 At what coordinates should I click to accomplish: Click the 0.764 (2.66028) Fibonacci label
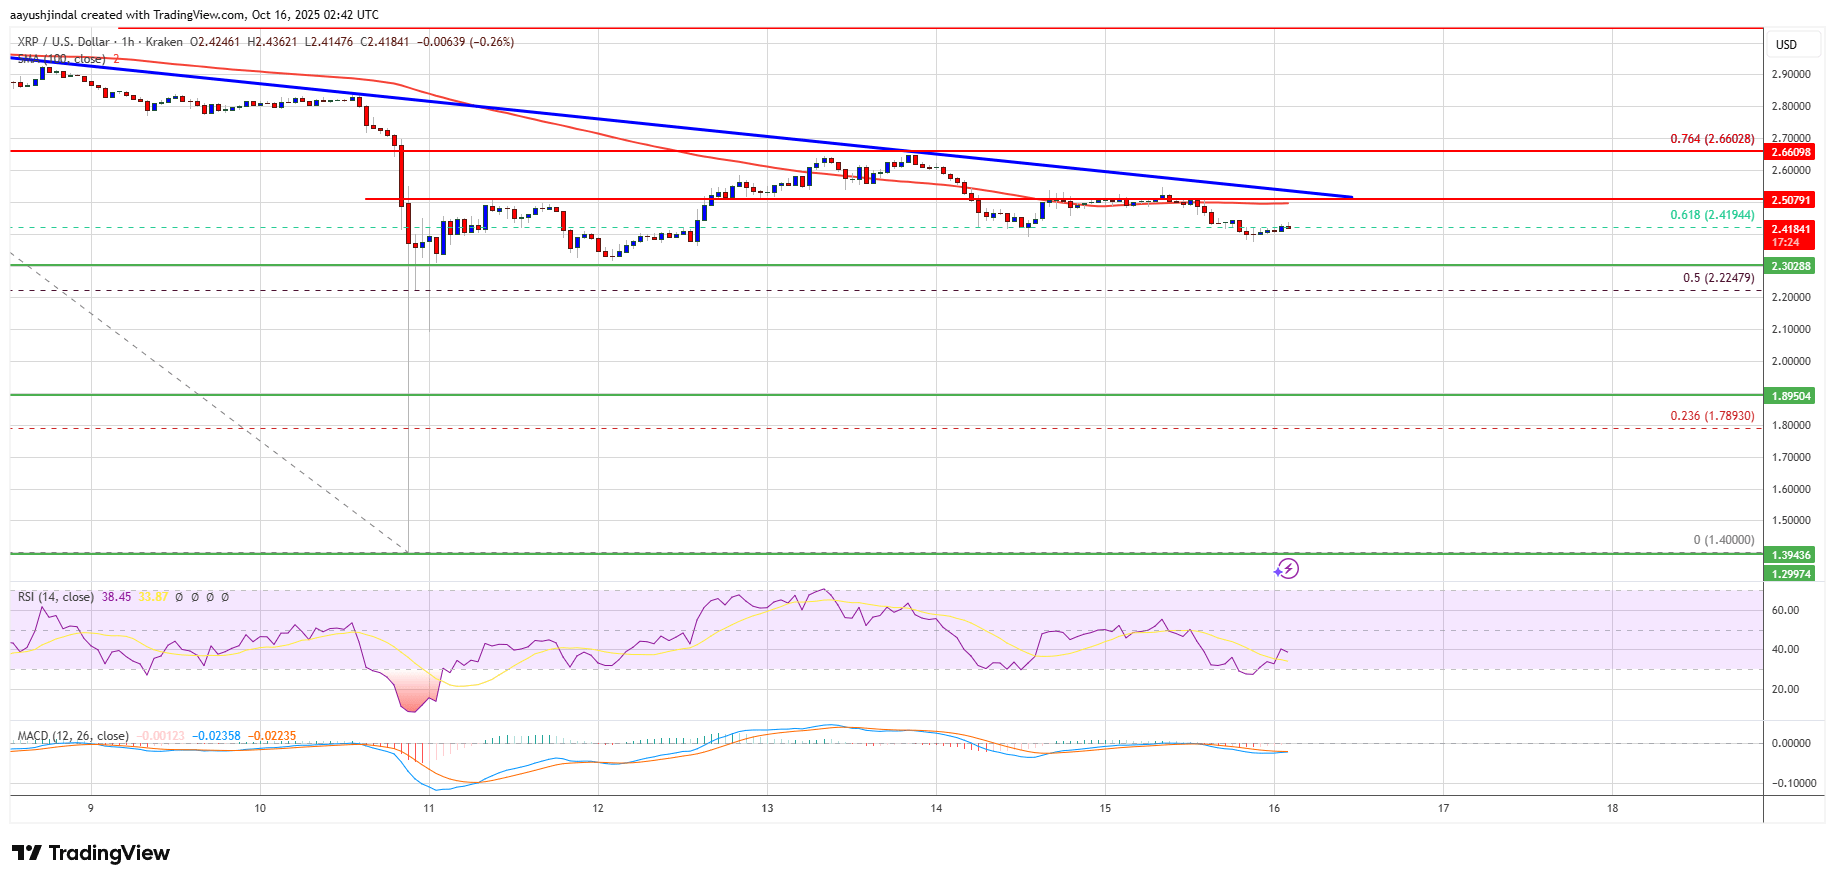click(1712, 139)
